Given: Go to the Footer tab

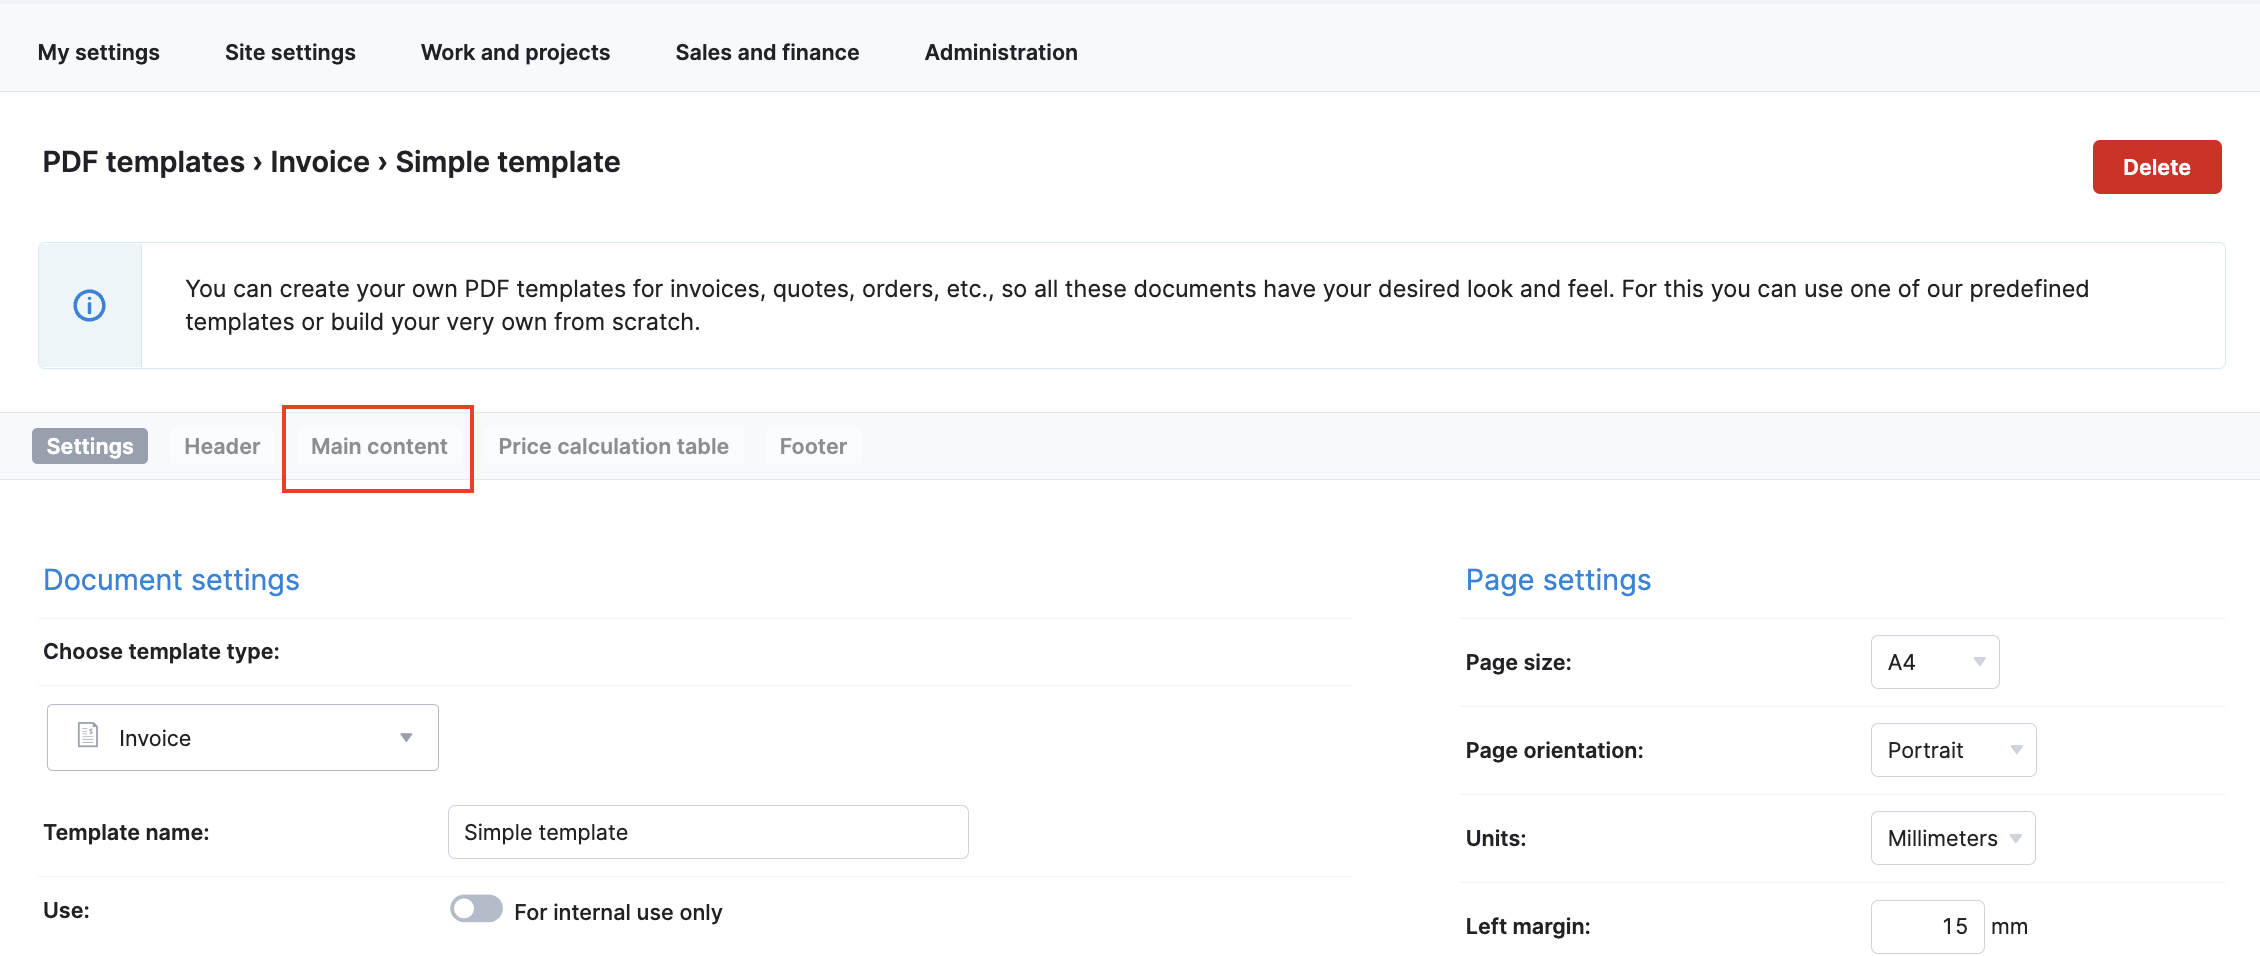Looking at the screenshot, I should (x=813, y=446).
